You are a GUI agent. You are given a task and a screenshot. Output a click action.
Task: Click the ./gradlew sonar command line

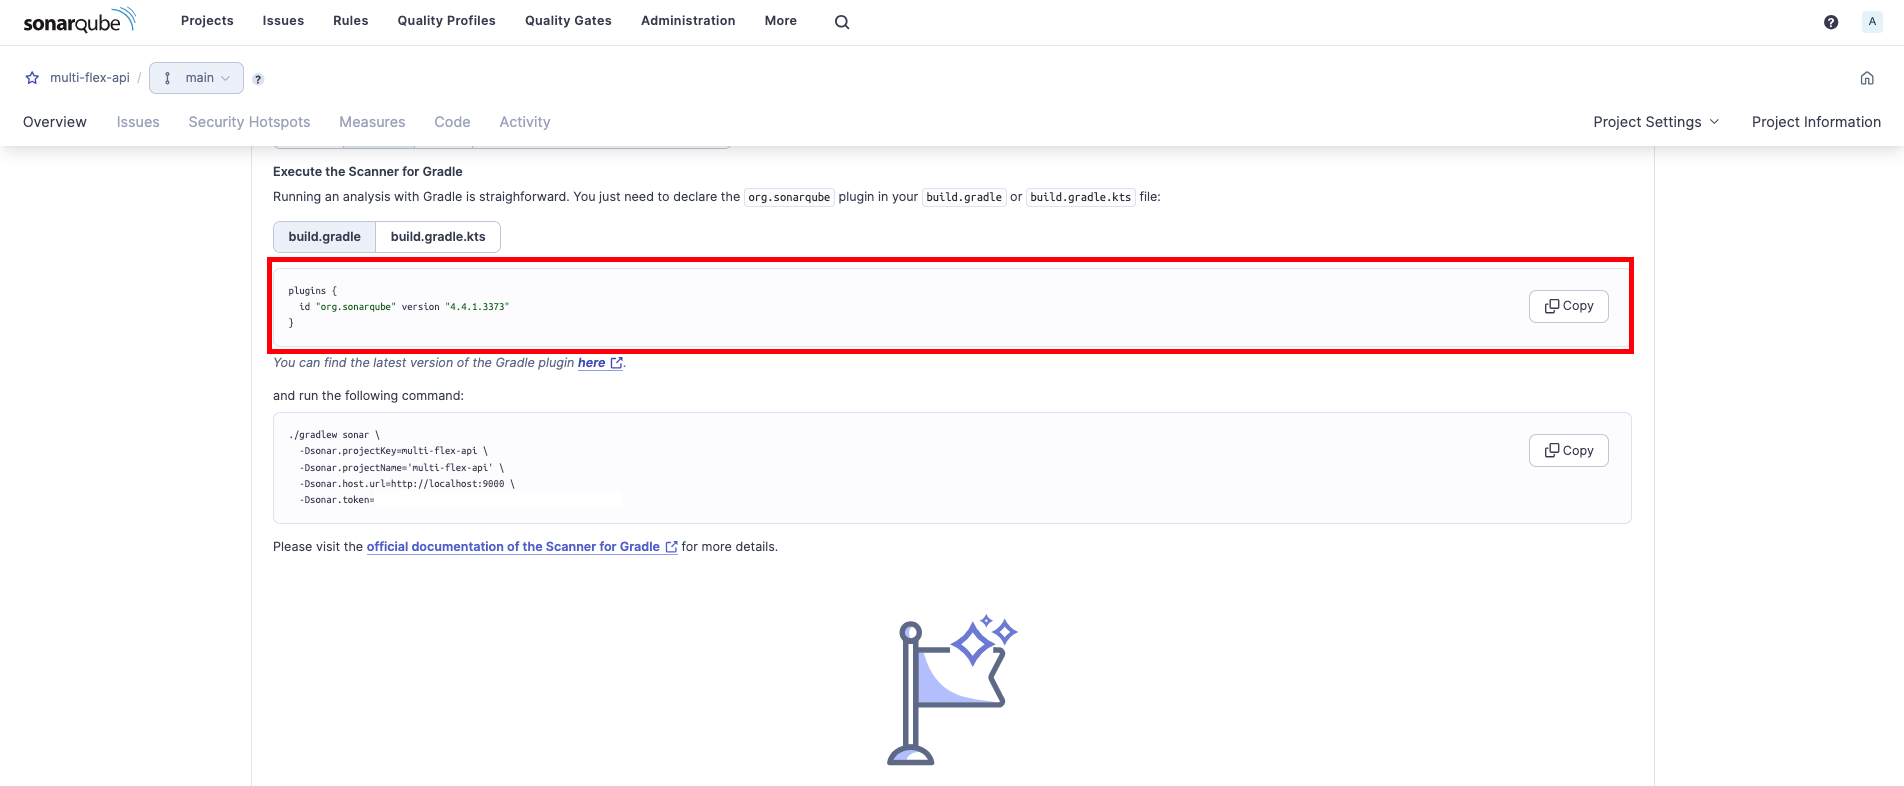[x=334, y=435]
